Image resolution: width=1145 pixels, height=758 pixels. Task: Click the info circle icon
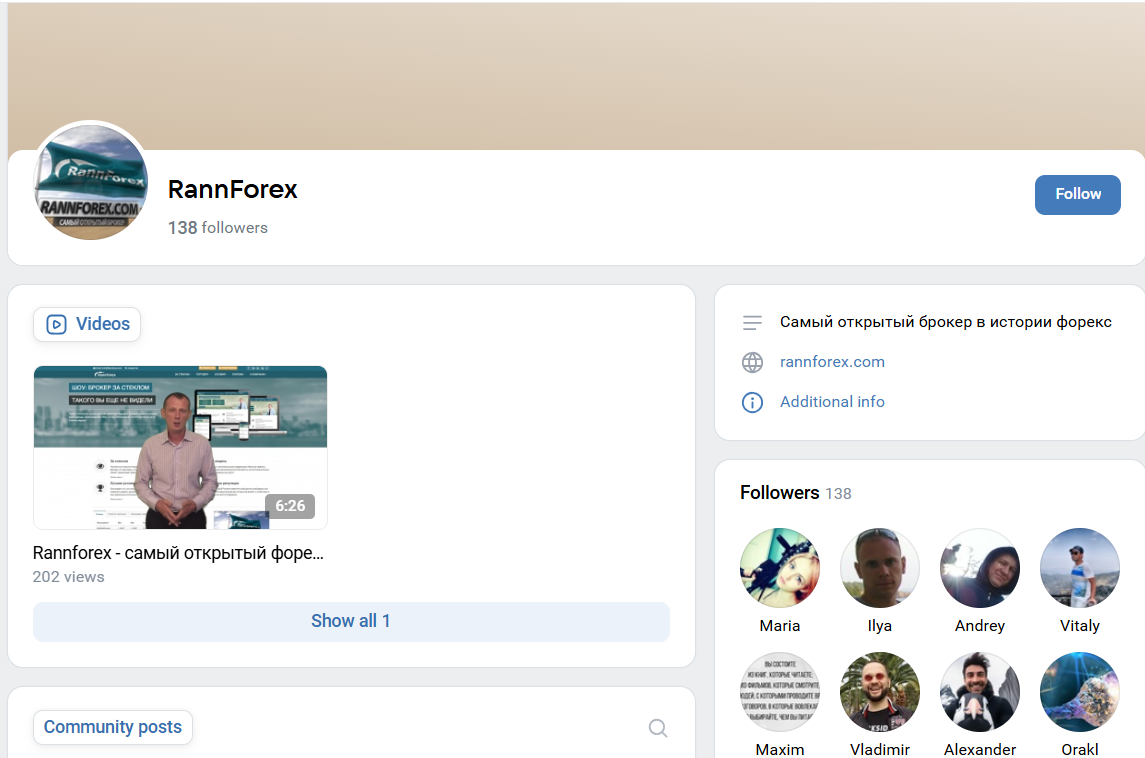click(752, 402)
